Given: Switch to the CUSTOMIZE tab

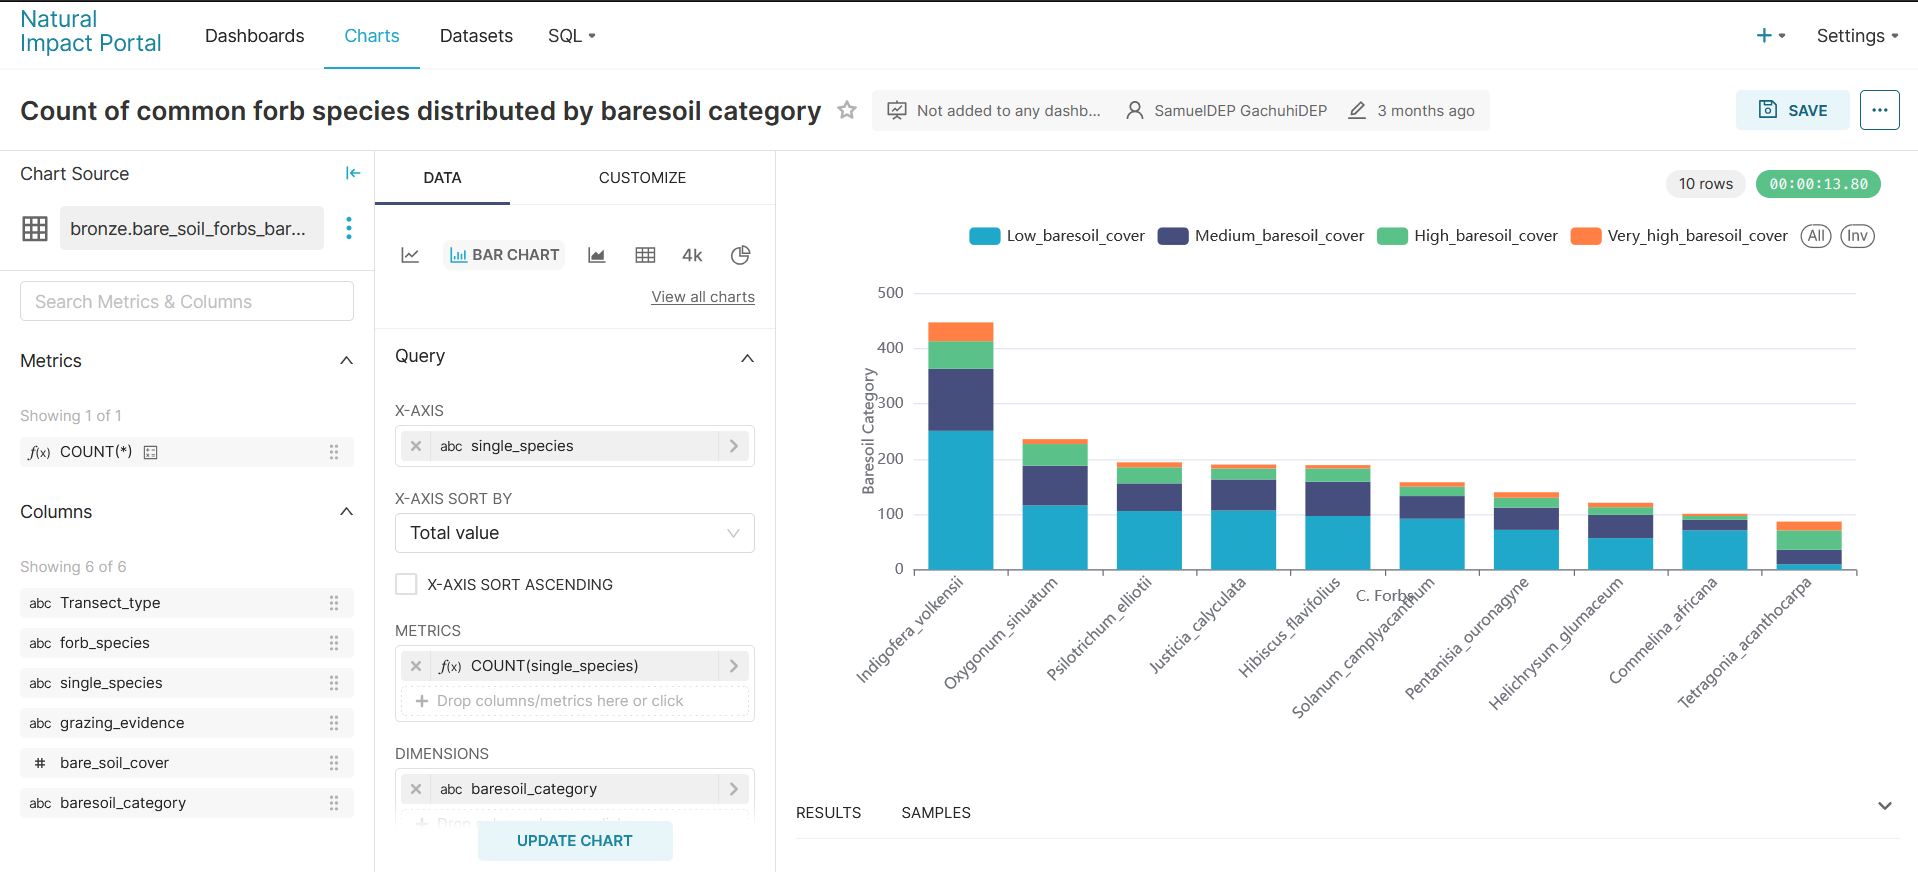Looking at the screenshot, I should click(642, 178).
